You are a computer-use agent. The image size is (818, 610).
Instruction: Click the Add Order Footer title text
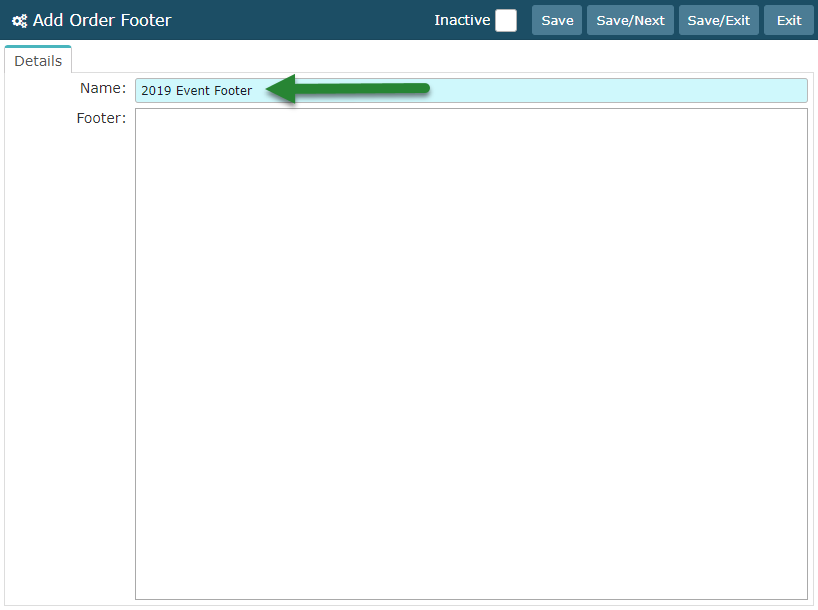tap(102, 20)
